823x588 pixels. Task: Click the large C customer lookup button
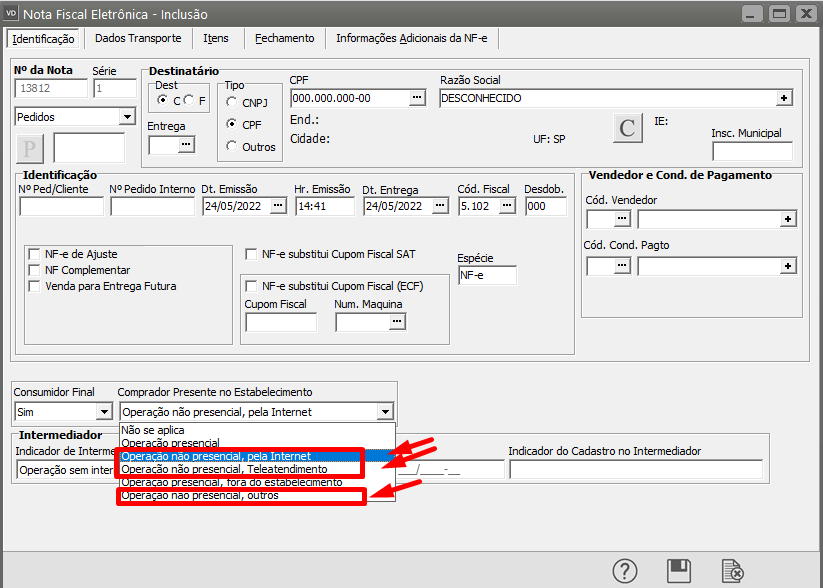[627, 128]
